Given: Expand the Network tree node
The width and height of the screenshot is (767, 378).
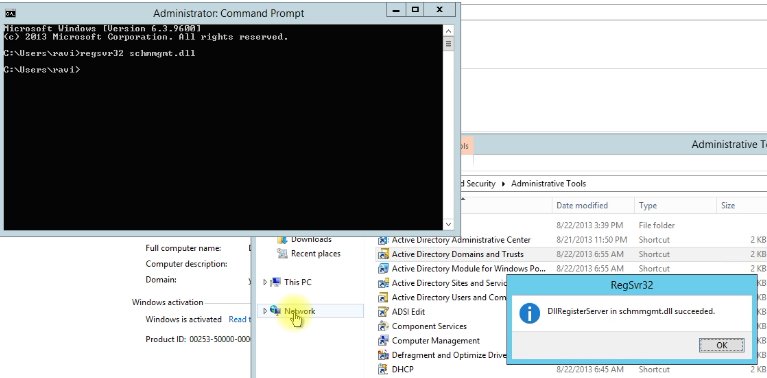Looking at the screenshot, I should coord(265,311).
